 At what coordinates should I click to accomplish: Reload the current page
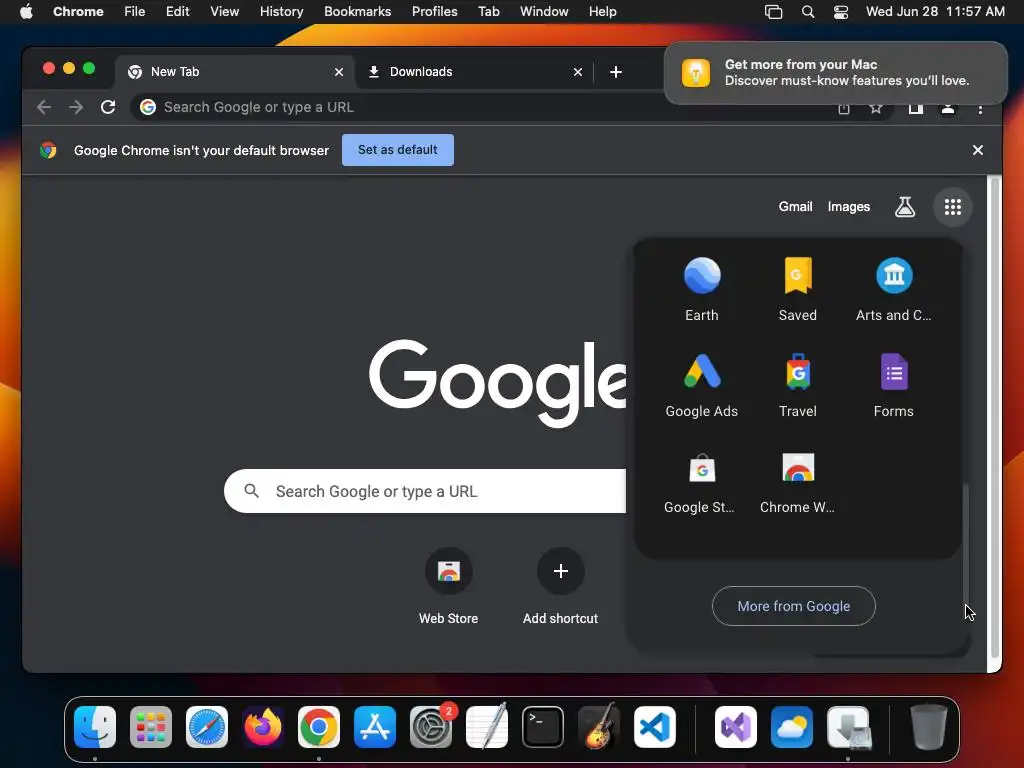click(x=108, y=107)
